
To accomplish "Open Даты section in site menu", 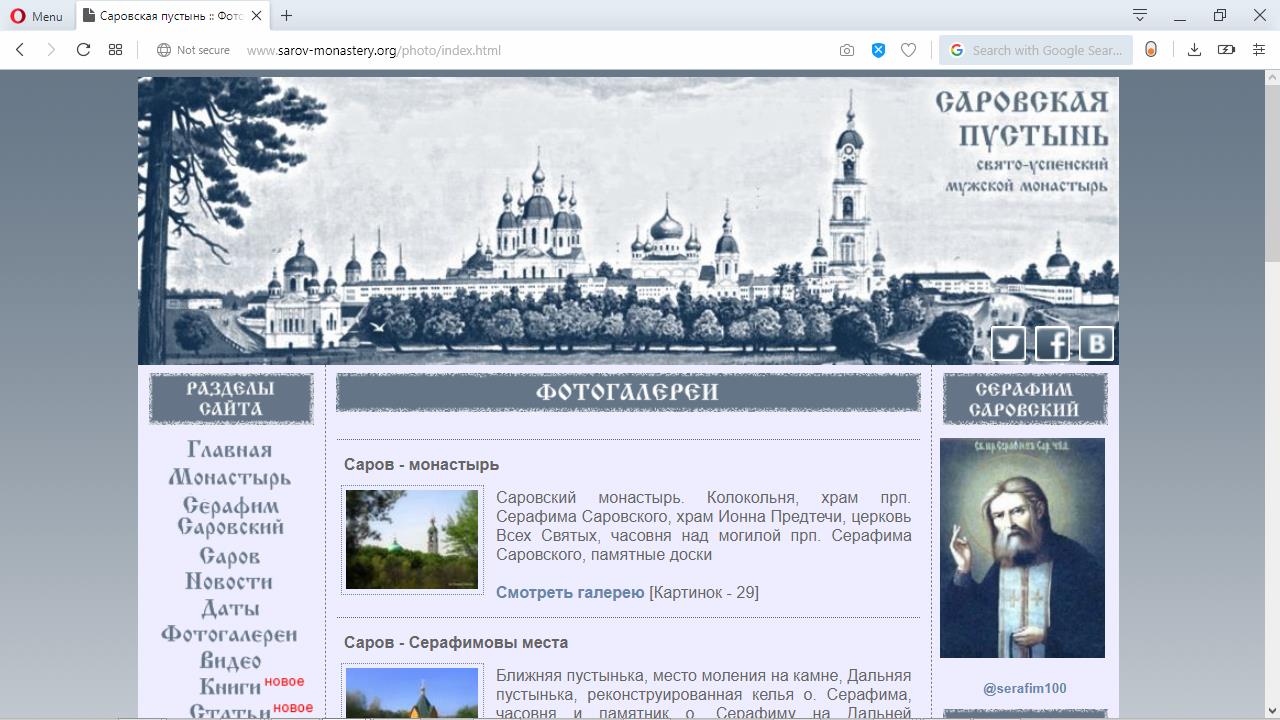I will pyautogui.click(x=230, y=608).
